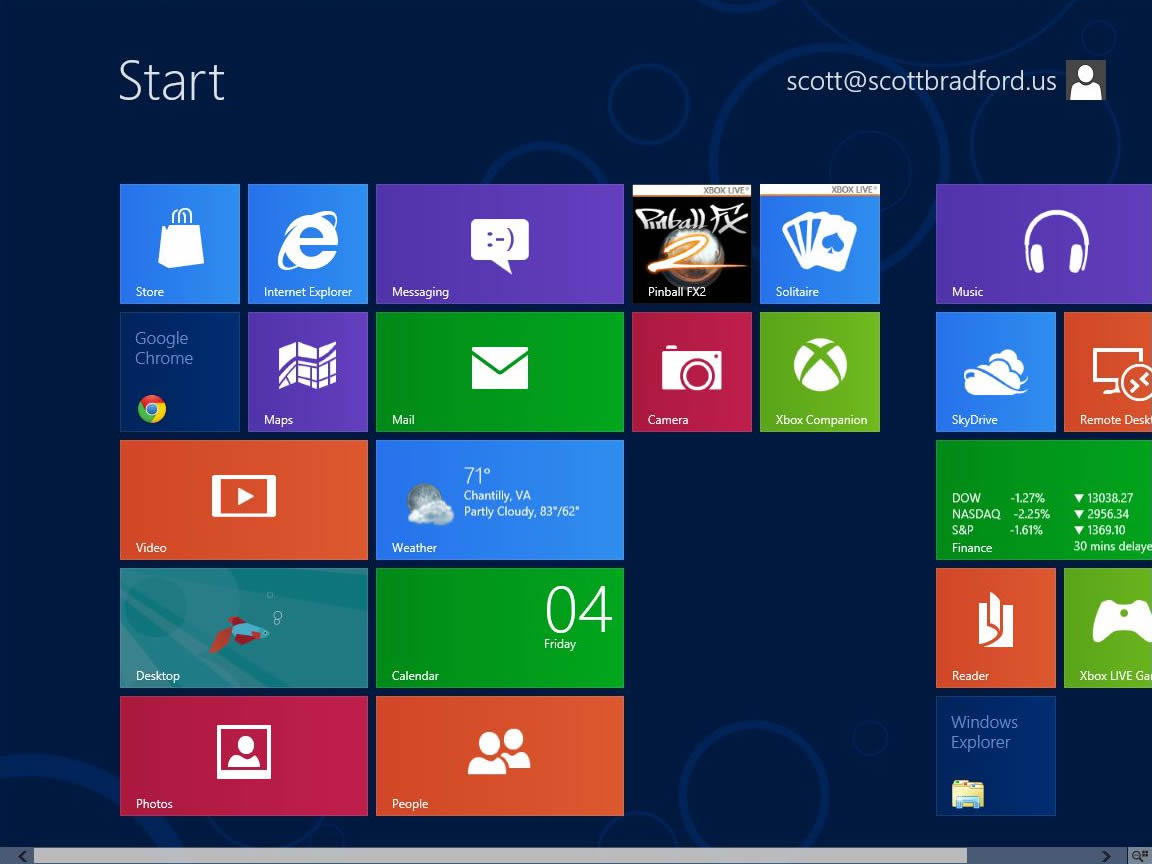Open Weather tile showing Chantilly, VA

[500, 500]
